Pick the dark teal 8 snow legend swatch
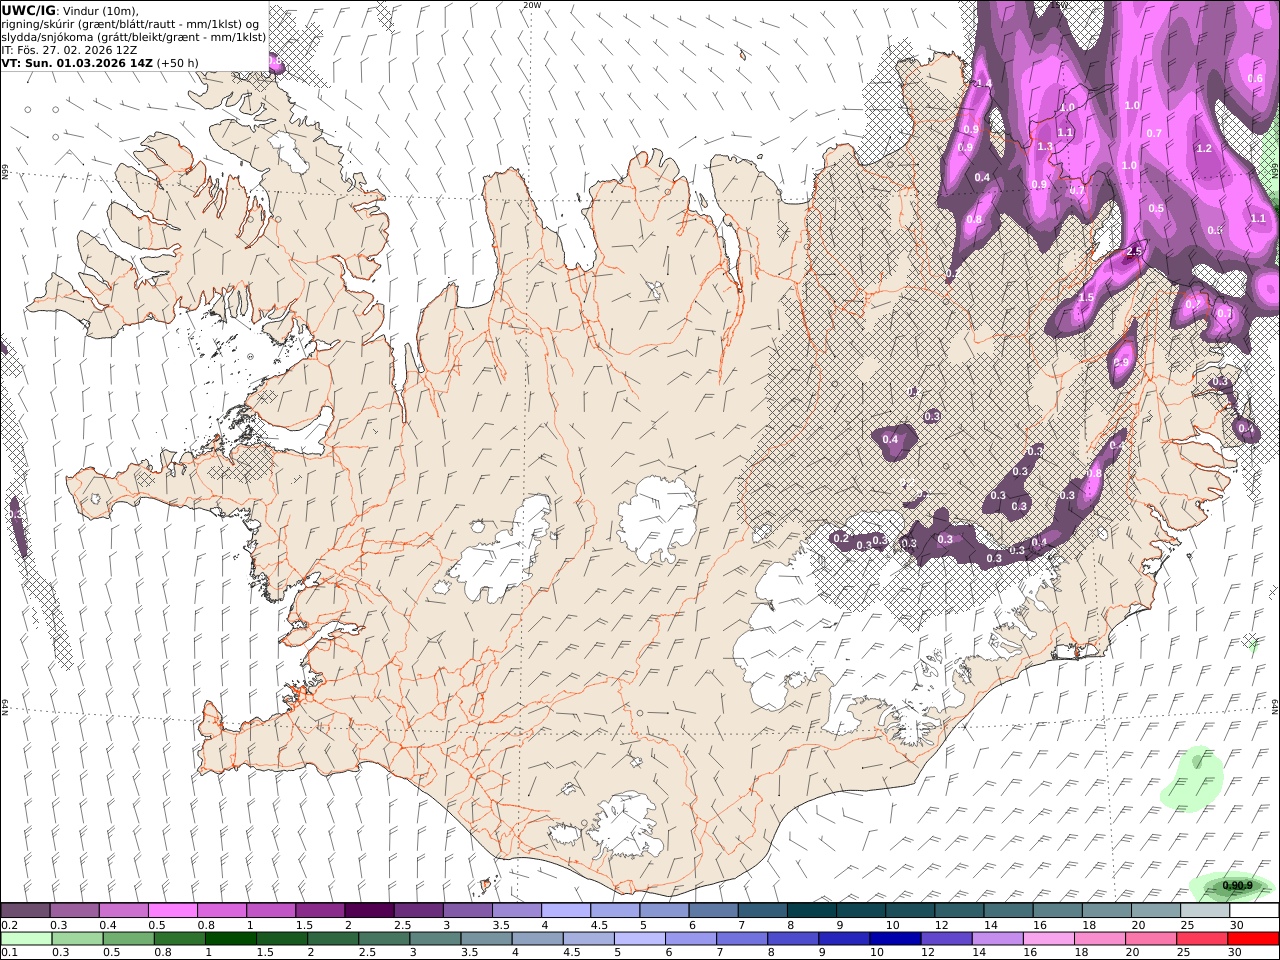 (x=811, y=911)
